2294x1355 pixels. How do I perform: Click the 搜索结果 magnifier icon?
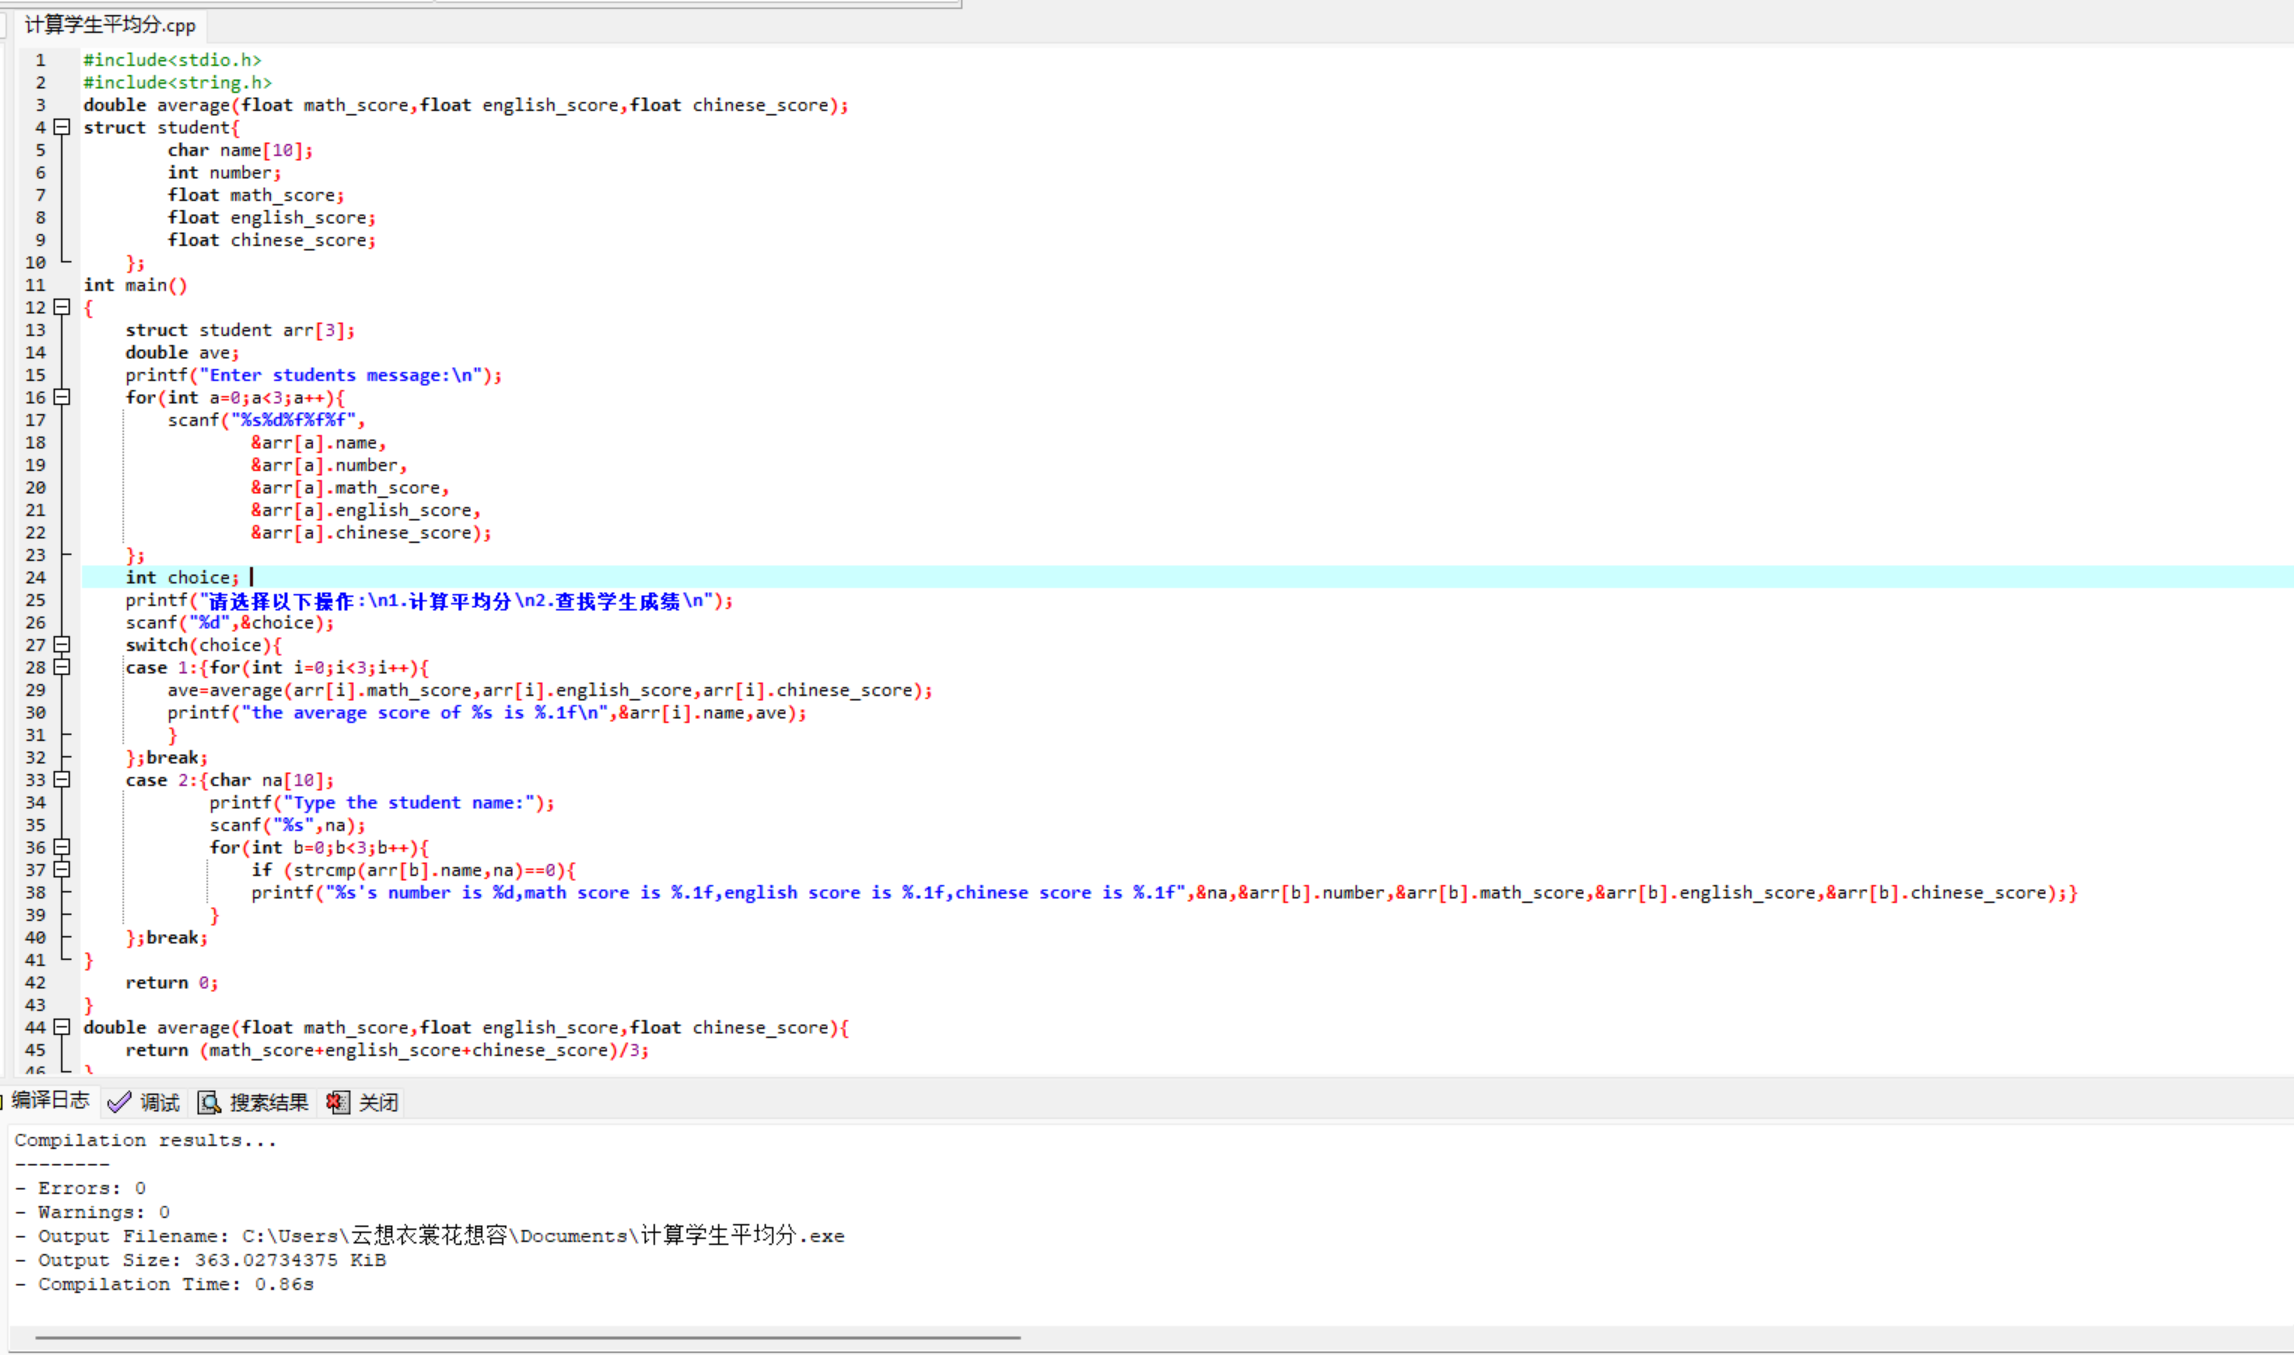point(209,1102)
